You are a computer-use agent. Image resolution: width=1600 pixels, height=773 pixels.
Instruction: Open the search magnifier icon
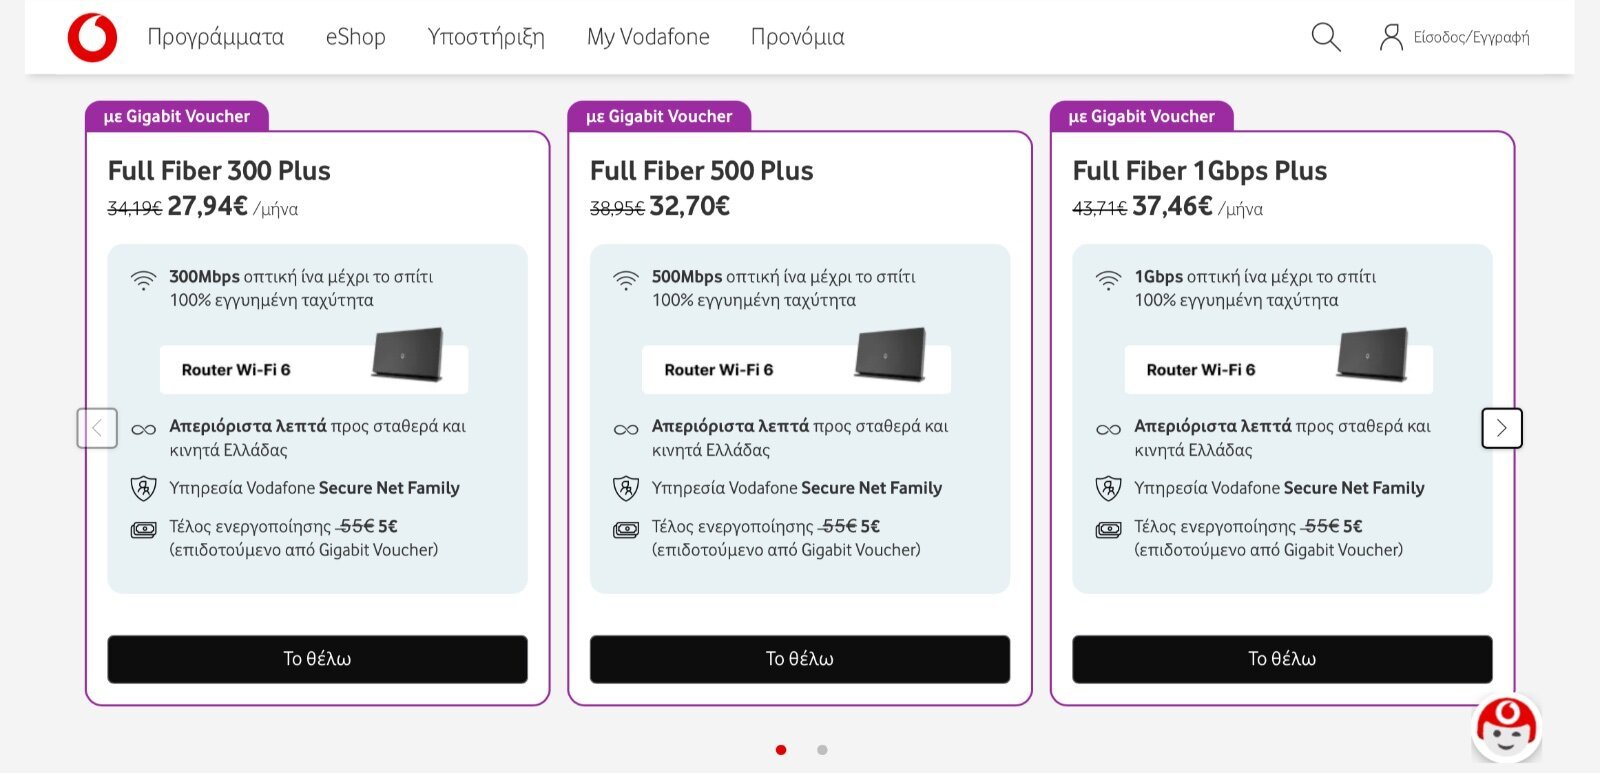(1326, 37)
